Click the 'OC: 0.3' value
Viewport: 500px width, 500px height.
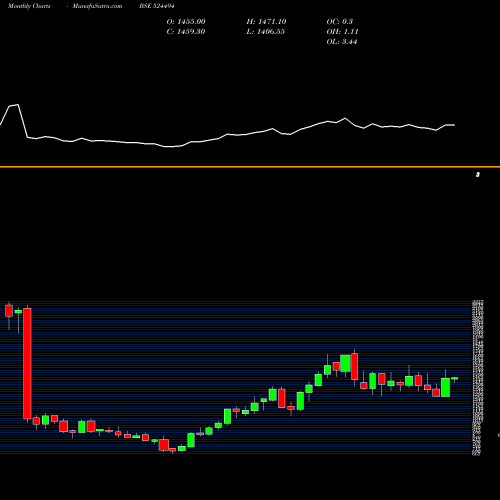pyautogui.click(x=340, y=22)
